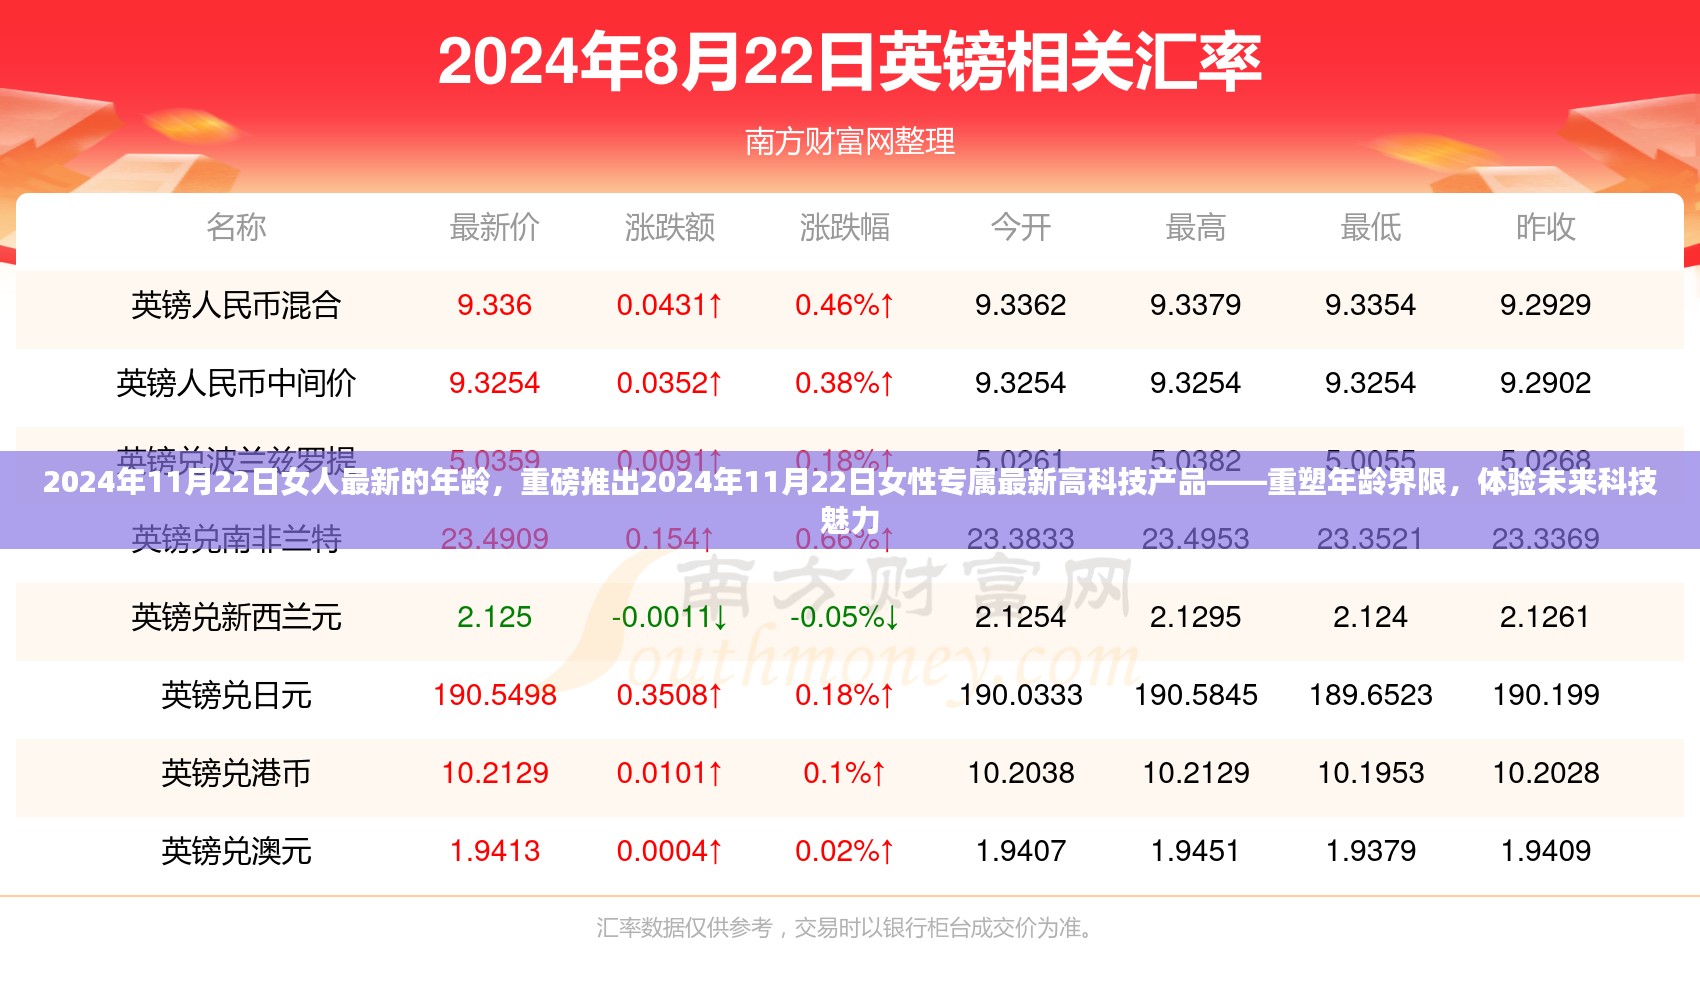Viewport: 1700px width, 1000px height.
Task: Click opening value 10.2038
Action: pyautogui.click(x=1020, y=773)
